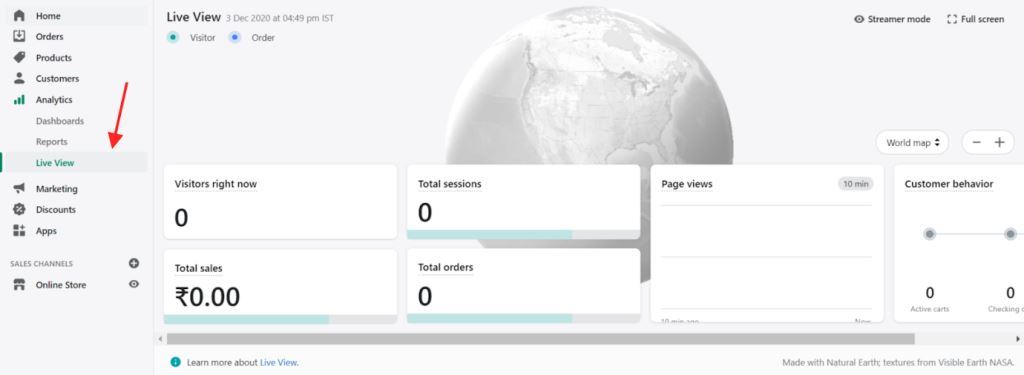The image size is (1024, 375).
Task: Click the timestamp 3 Dec 2020 text
Action: click(x=280, y=18)
